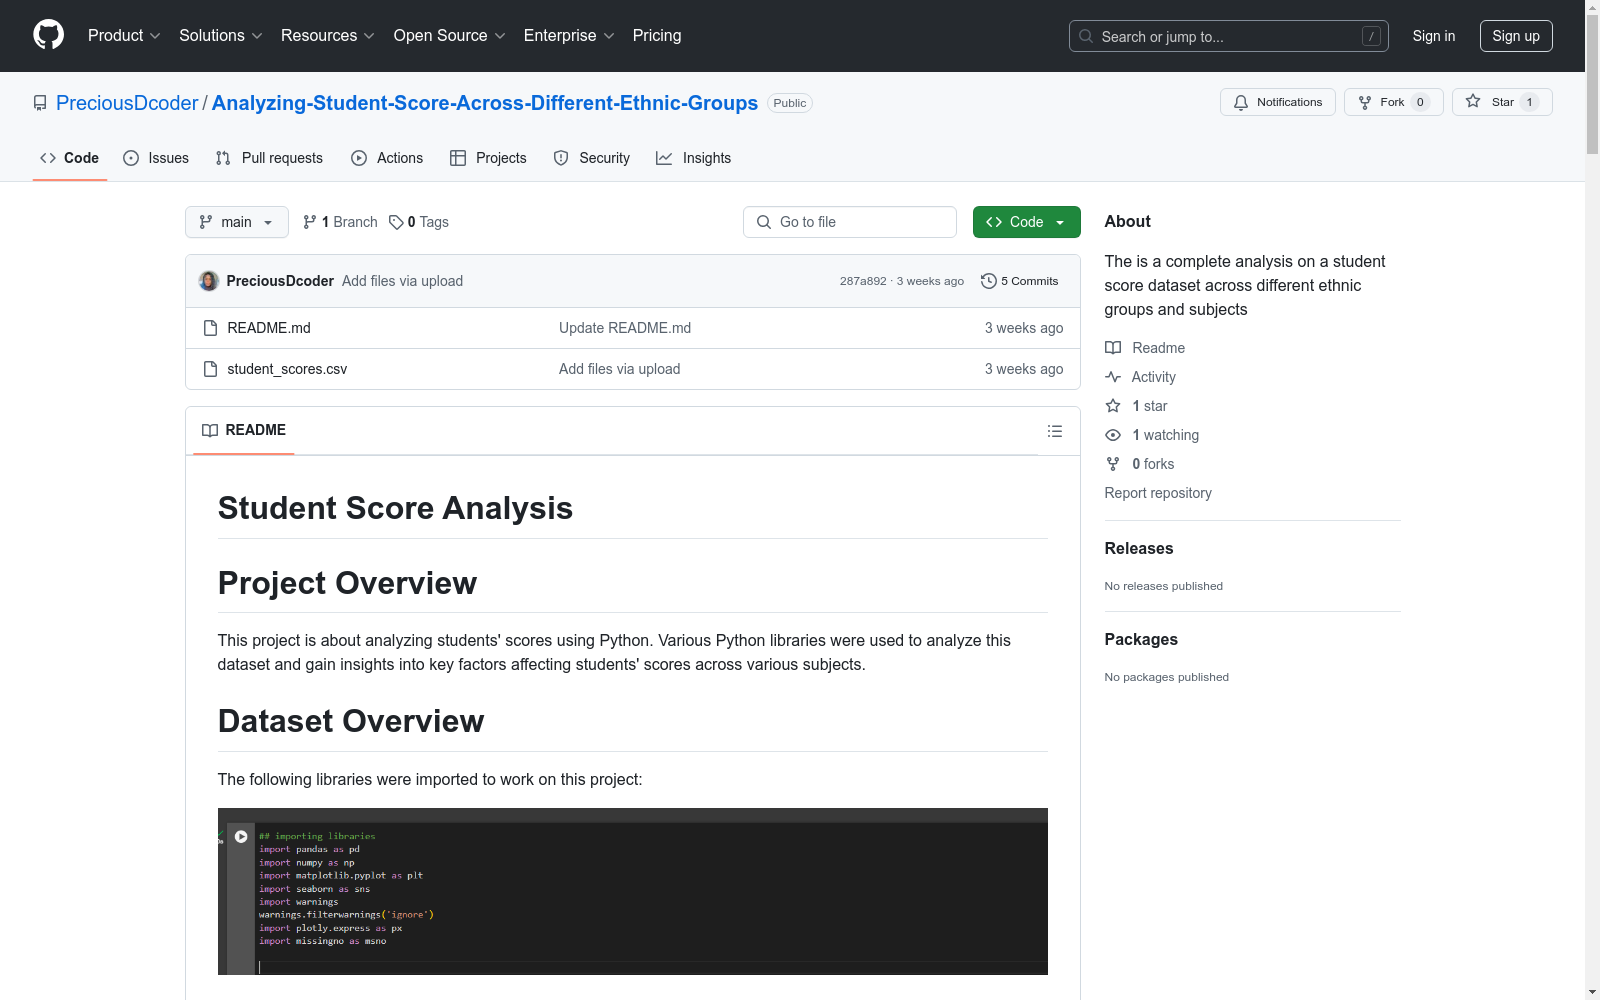View the 0 Tags link
The height and width of the screenshot is (1000, 1600).
(x=419, y=222)
